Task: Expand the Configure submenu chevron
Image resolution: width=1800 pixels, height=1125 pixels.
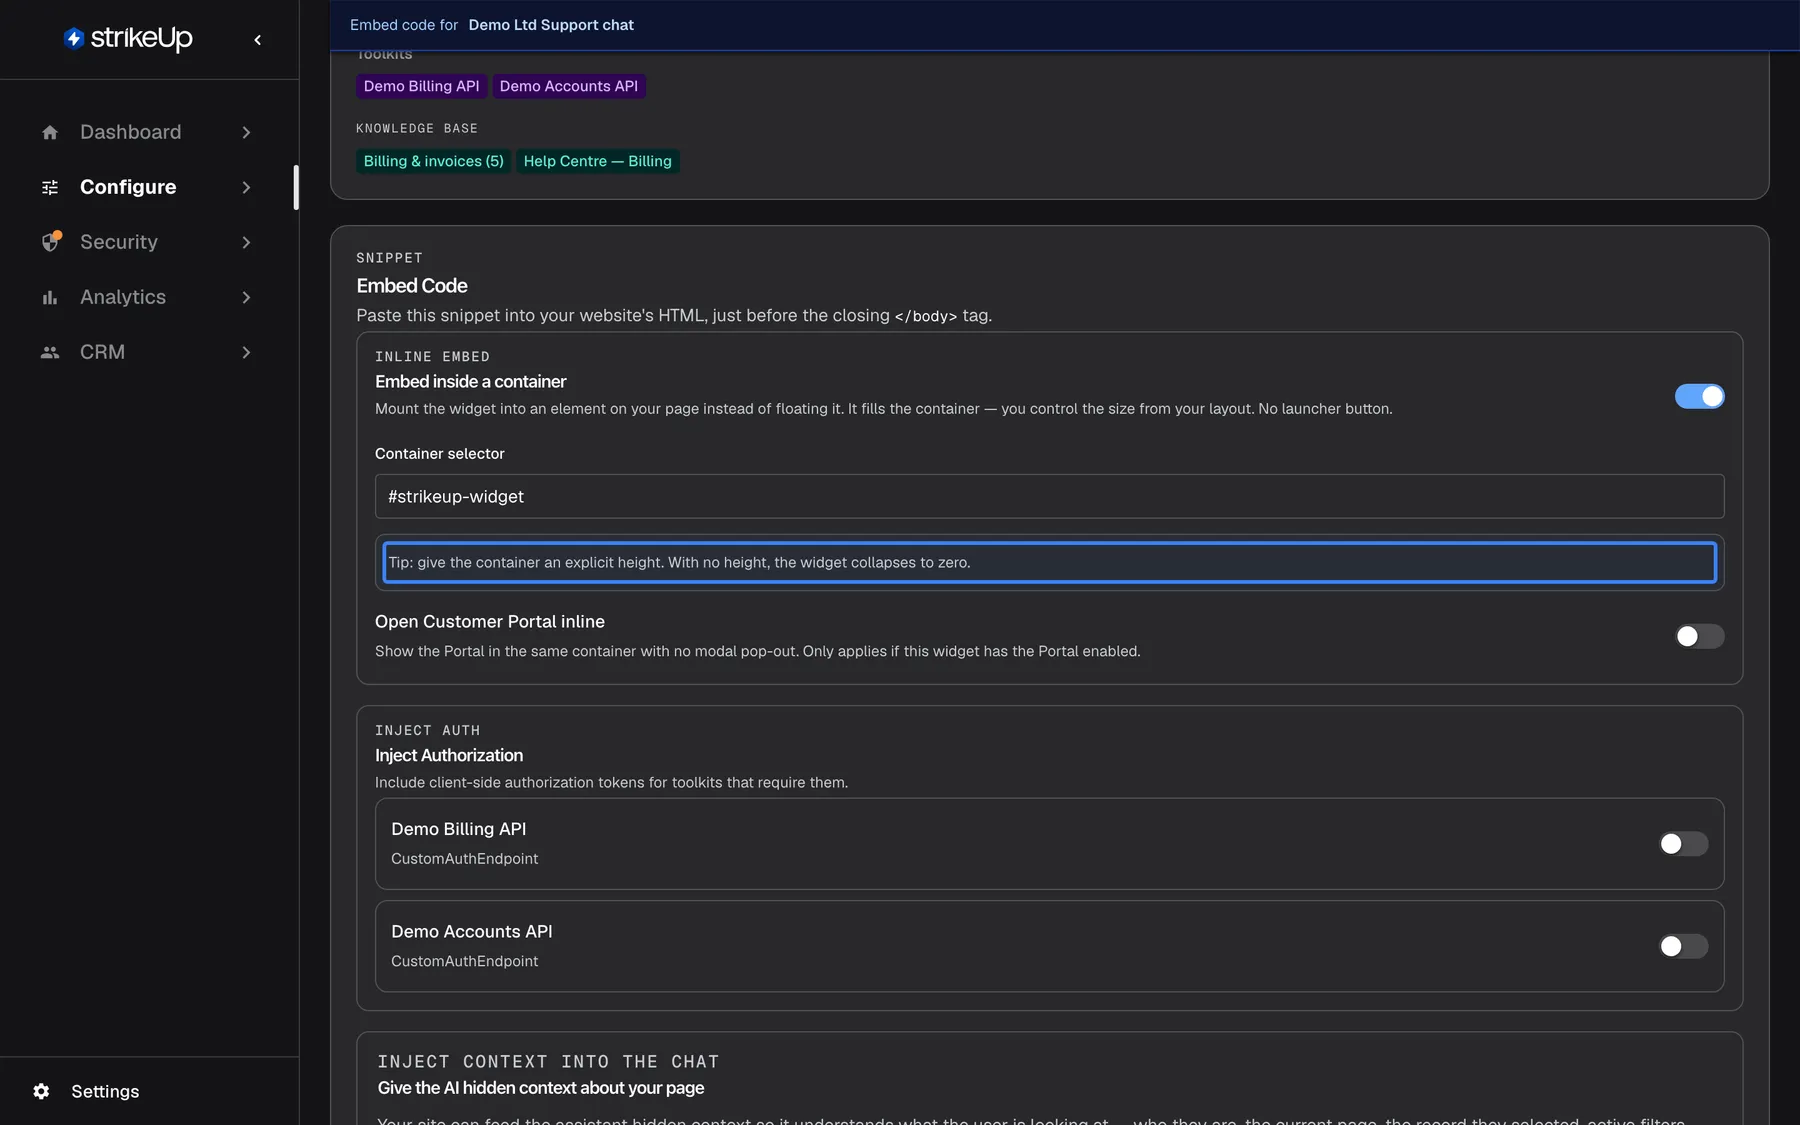Action: 246,187
